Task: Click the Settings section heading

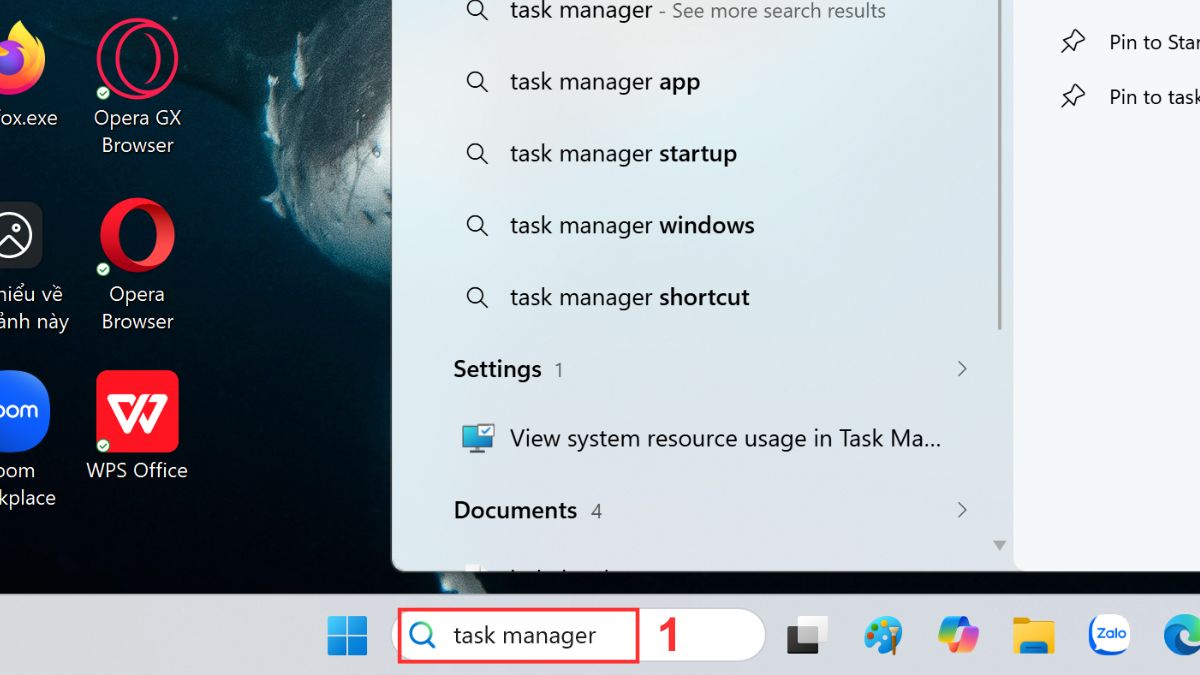Action: click(497, 369)
